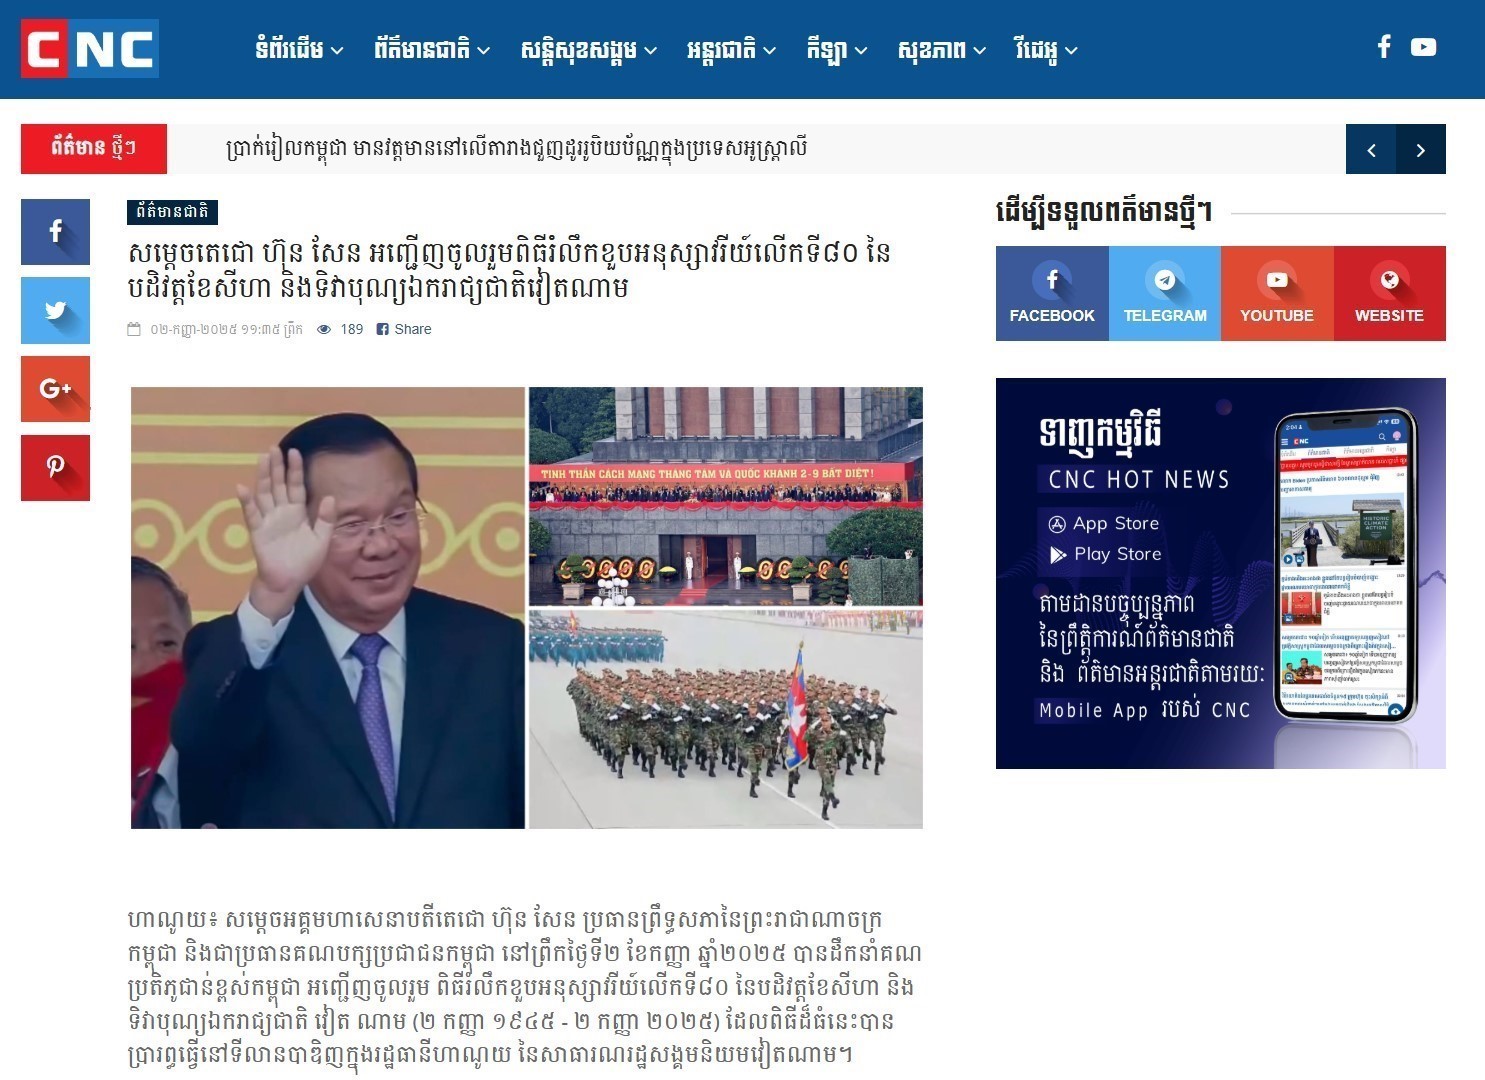Open the YouTube icon in top header
This screenshot has width=1485, height=1080.
click(x=1424, y=47)
